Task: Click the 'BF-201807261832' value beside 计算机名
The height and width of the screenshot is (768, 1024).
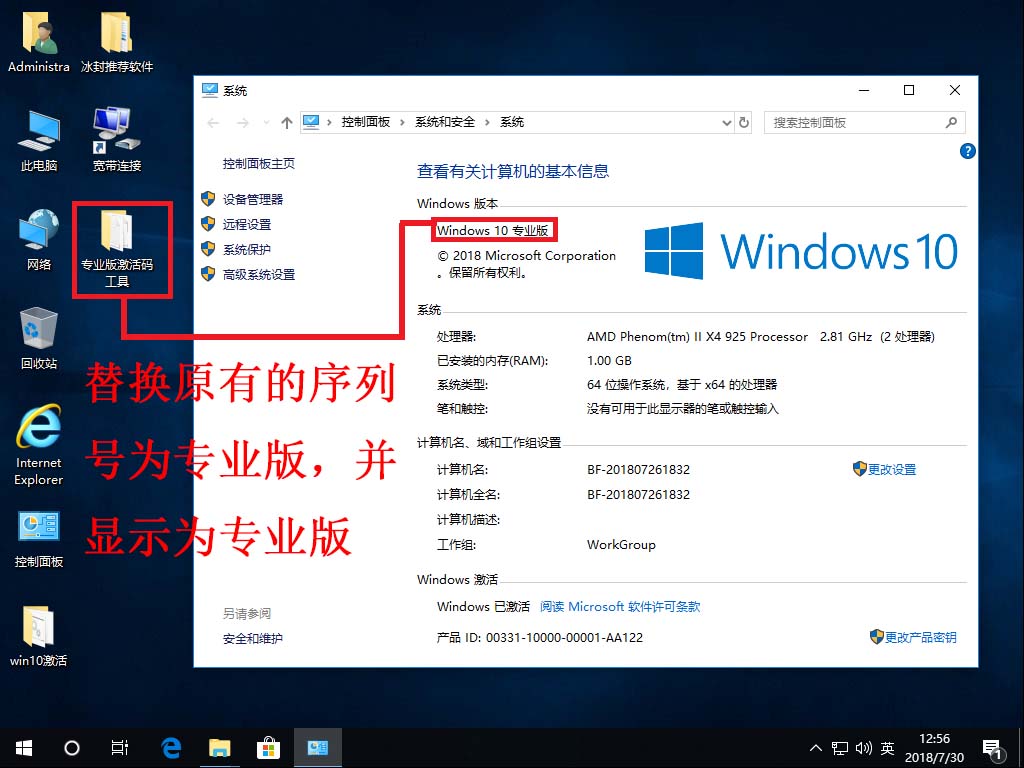Action: pos(638,469)
